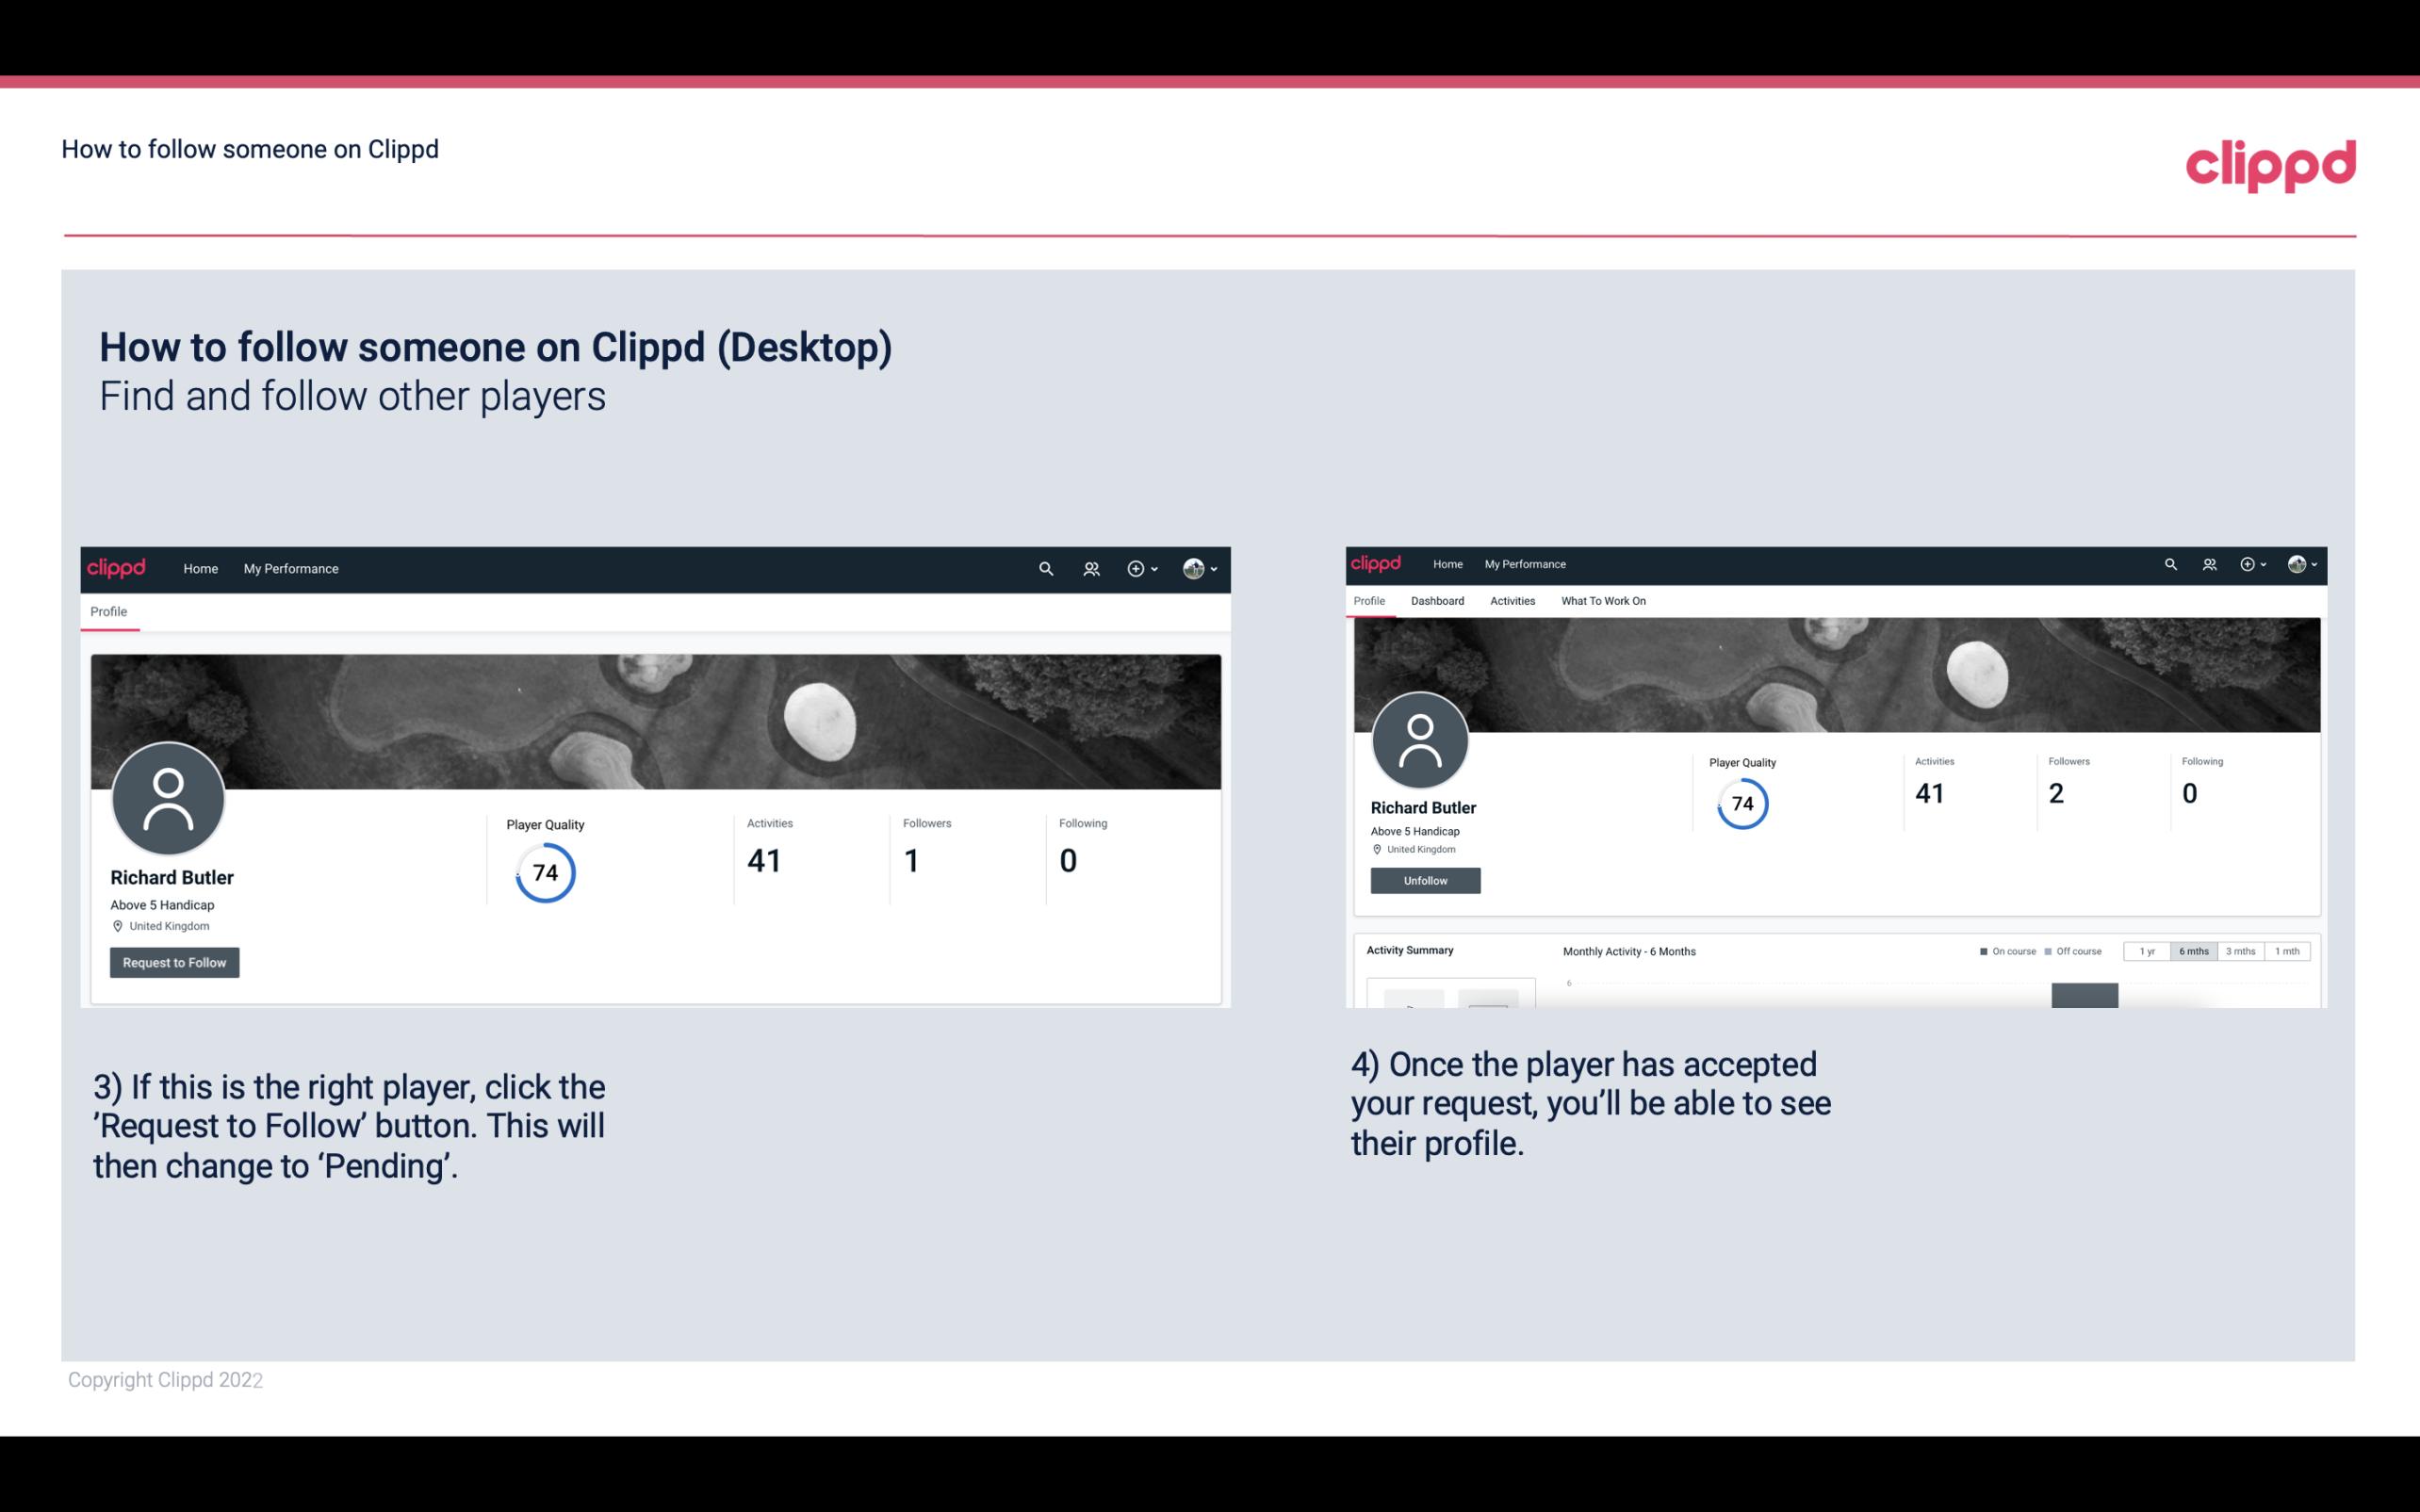This screenshot has width=2420, height=1512.
Task: Click 'Request to Follow' button on profile
Action: [174, 962]
